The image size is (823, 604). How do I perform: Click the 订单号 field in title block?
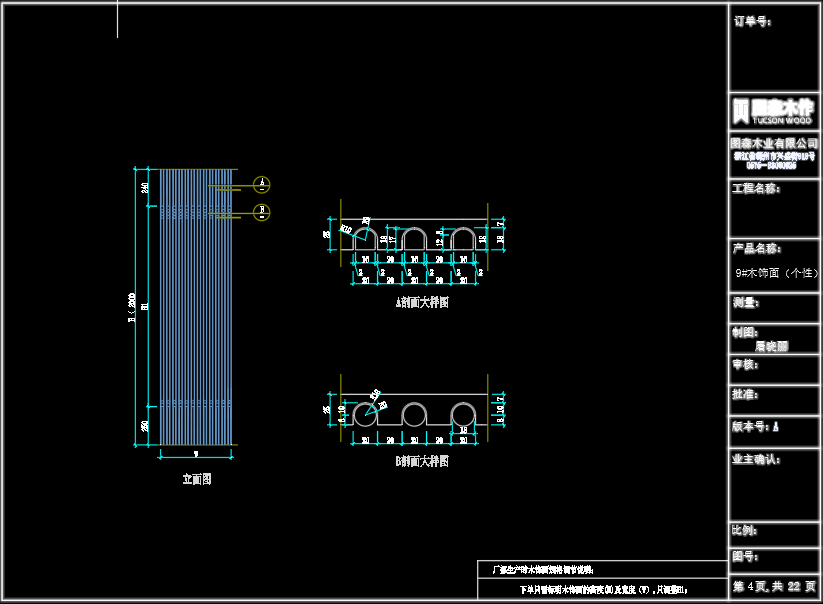(752, 21)
